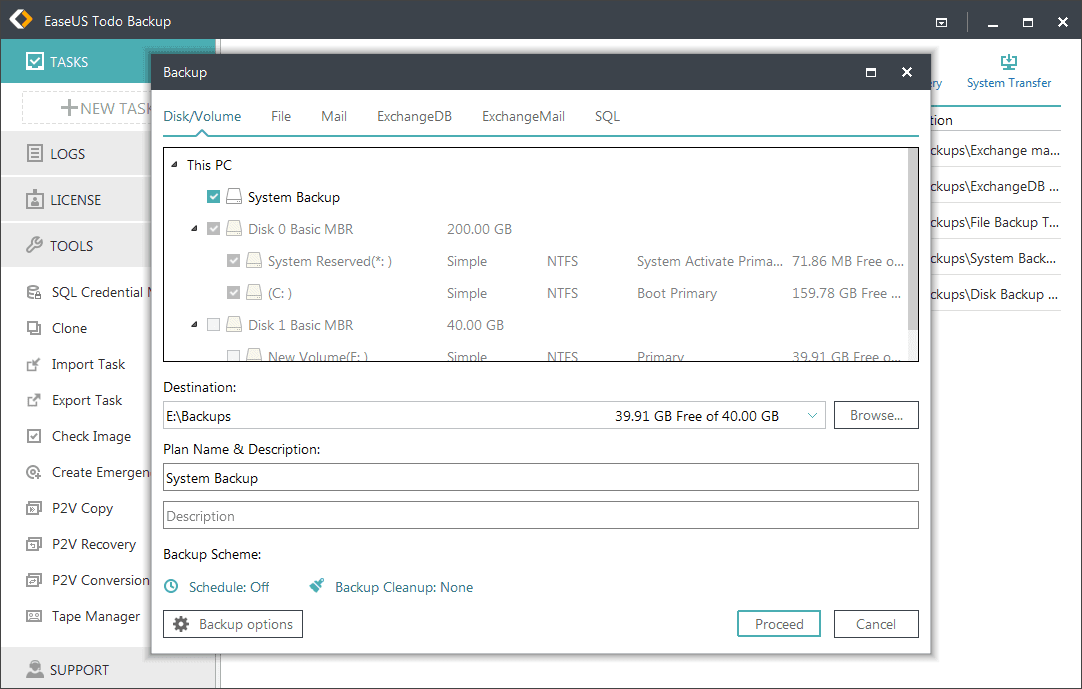Switch to the File backup tab
Viewport: 1082px width, 689px height.
281,116
